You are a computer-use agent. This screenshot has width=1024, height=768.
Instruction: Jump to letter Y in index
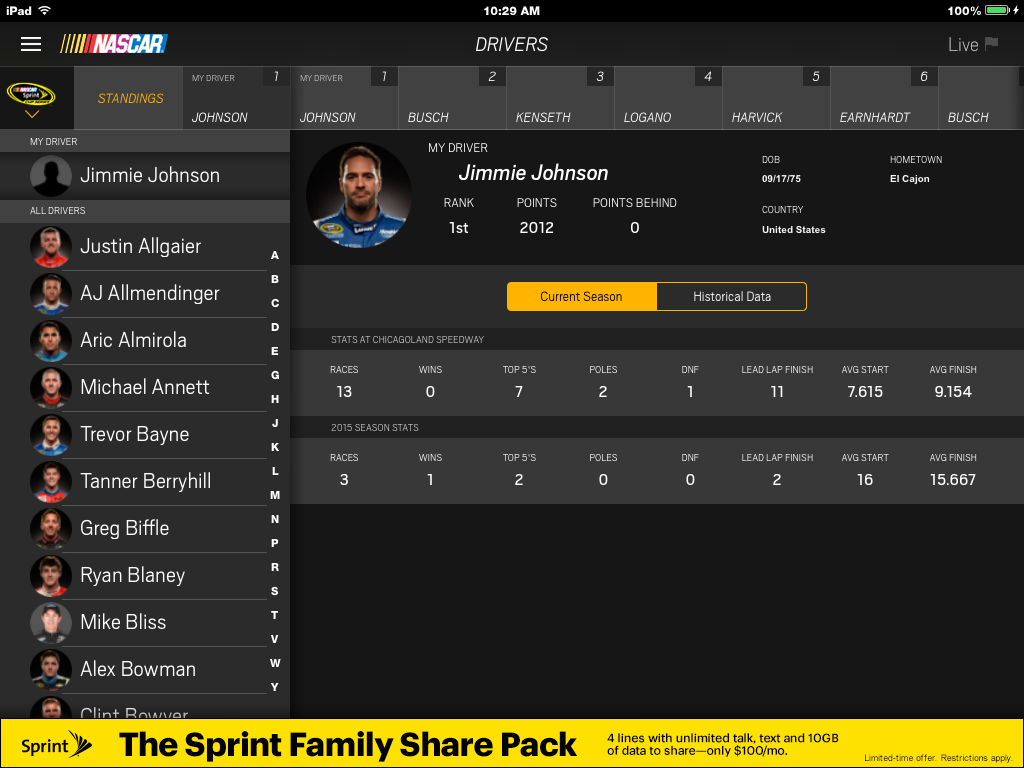[275, 687]
